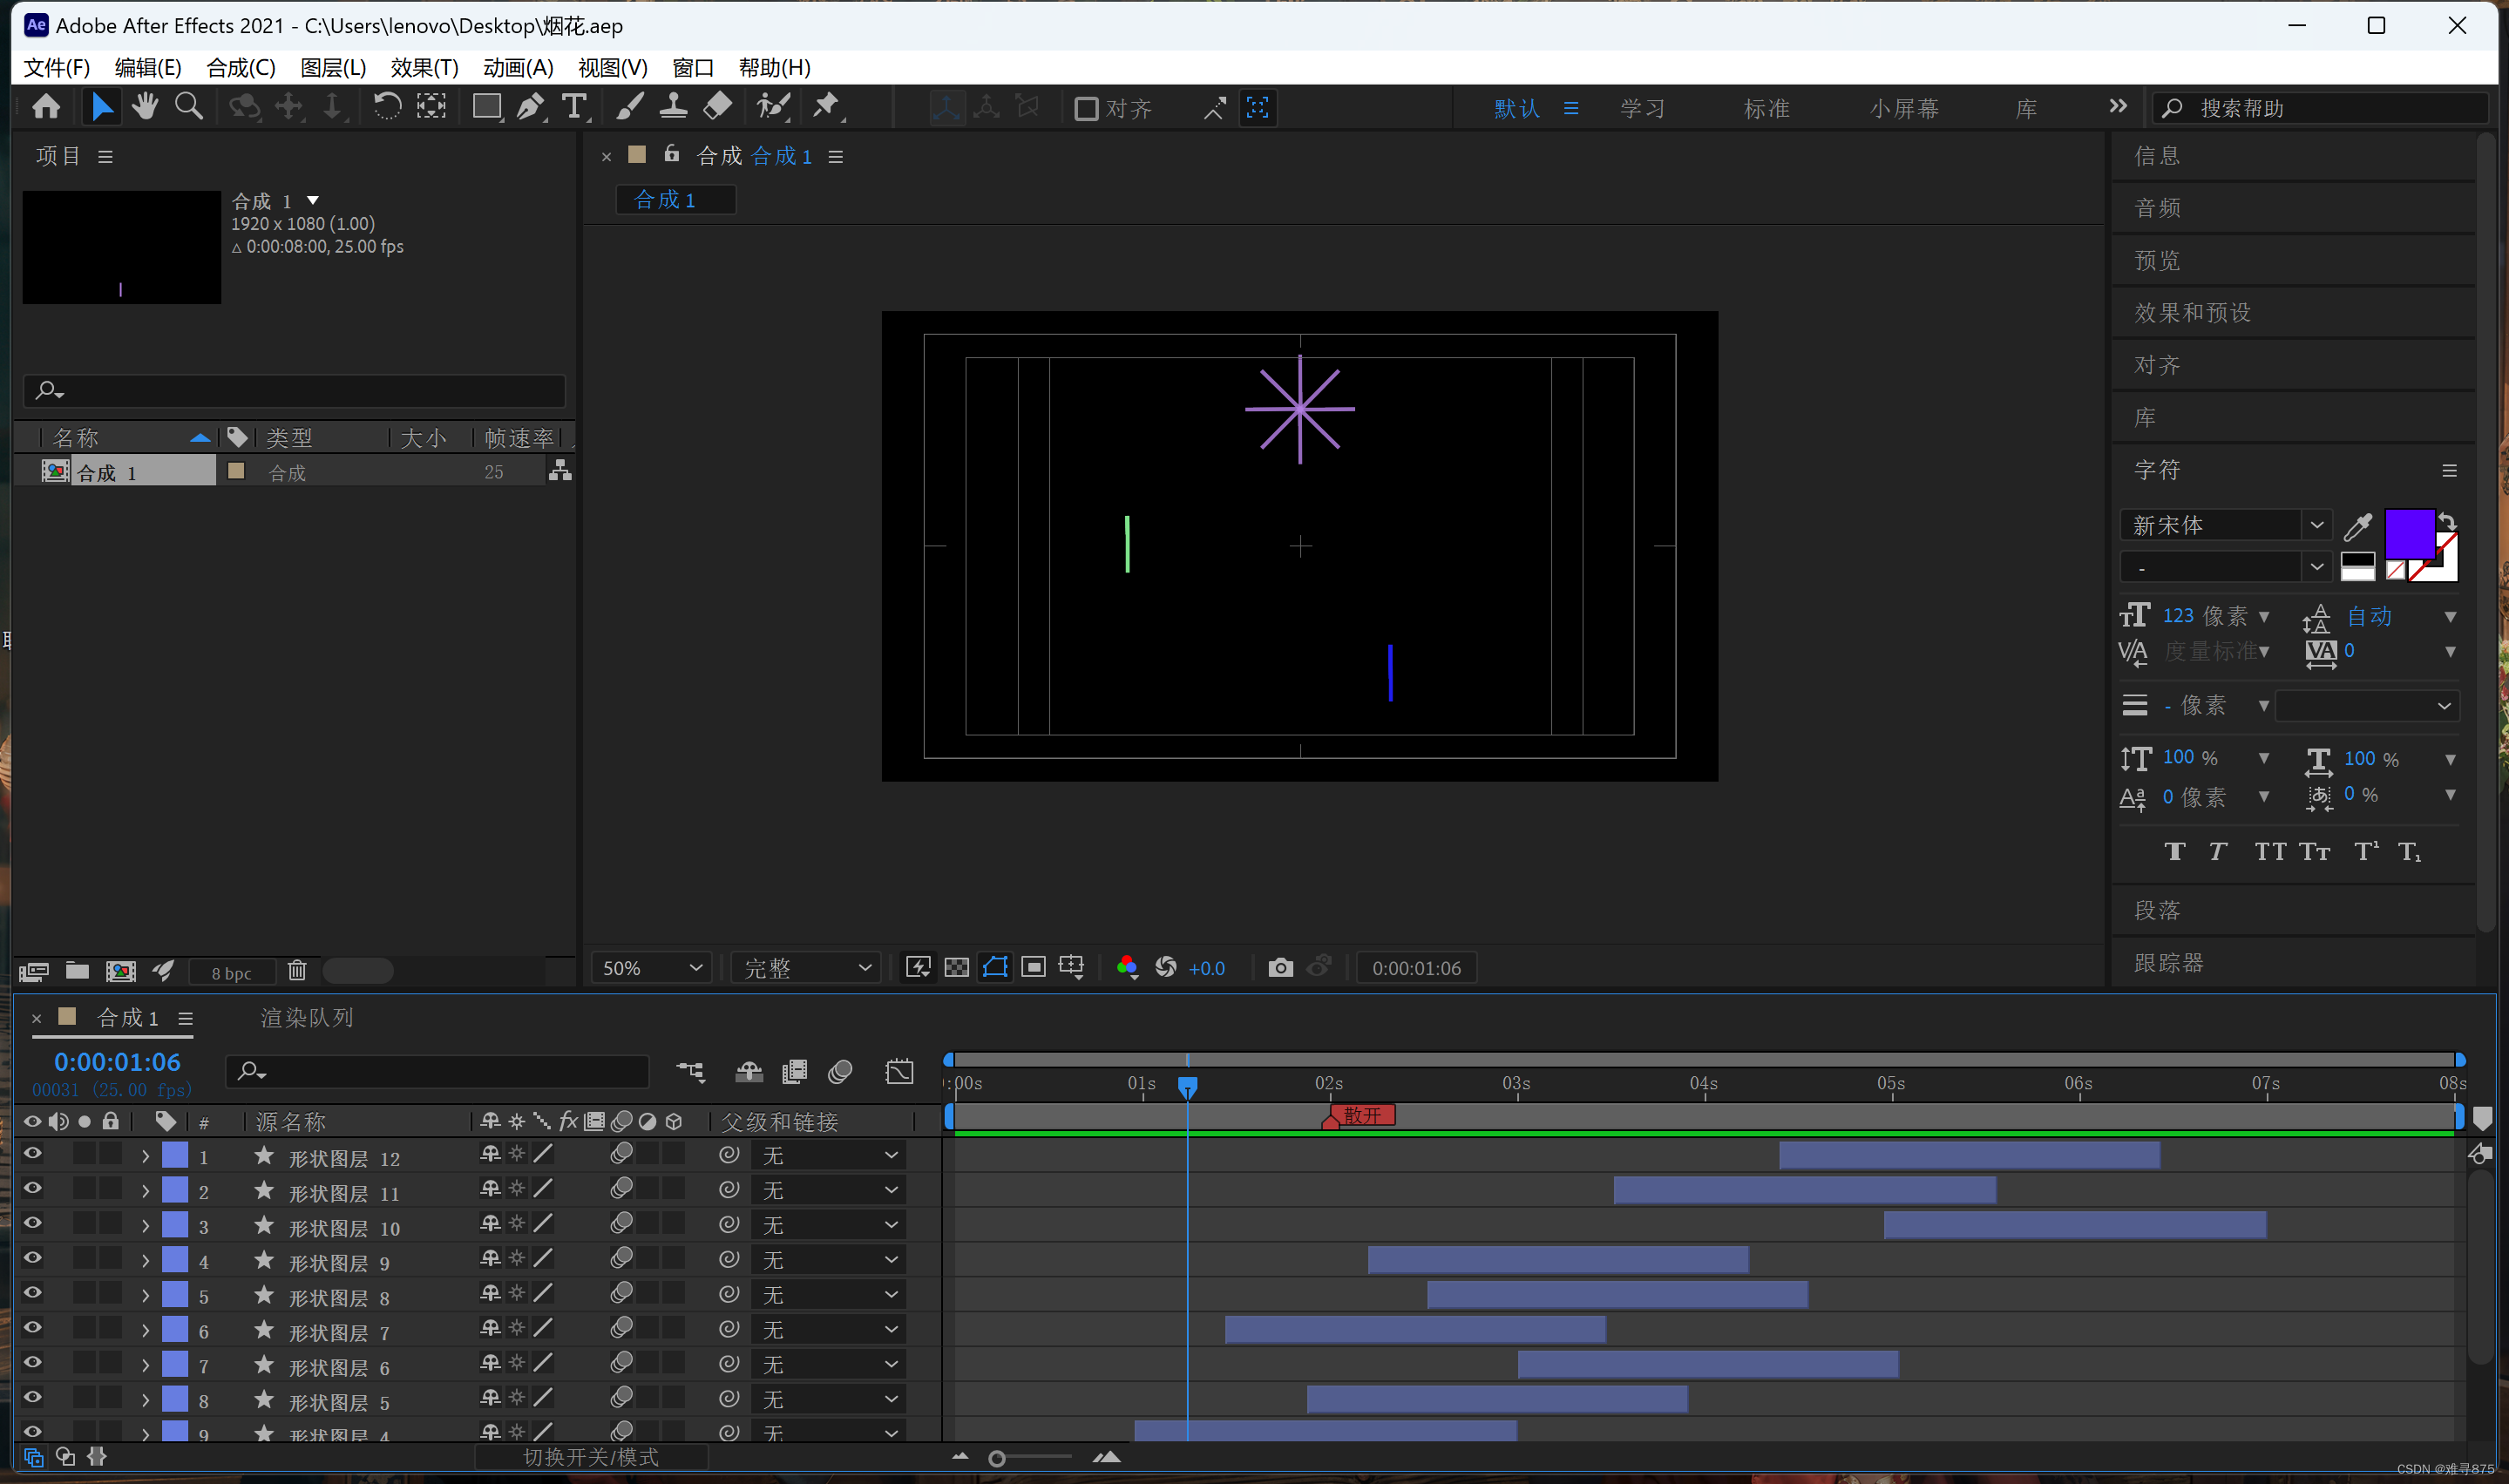
Task: Pick the Zoom magnifier tool
Action: 188,107
